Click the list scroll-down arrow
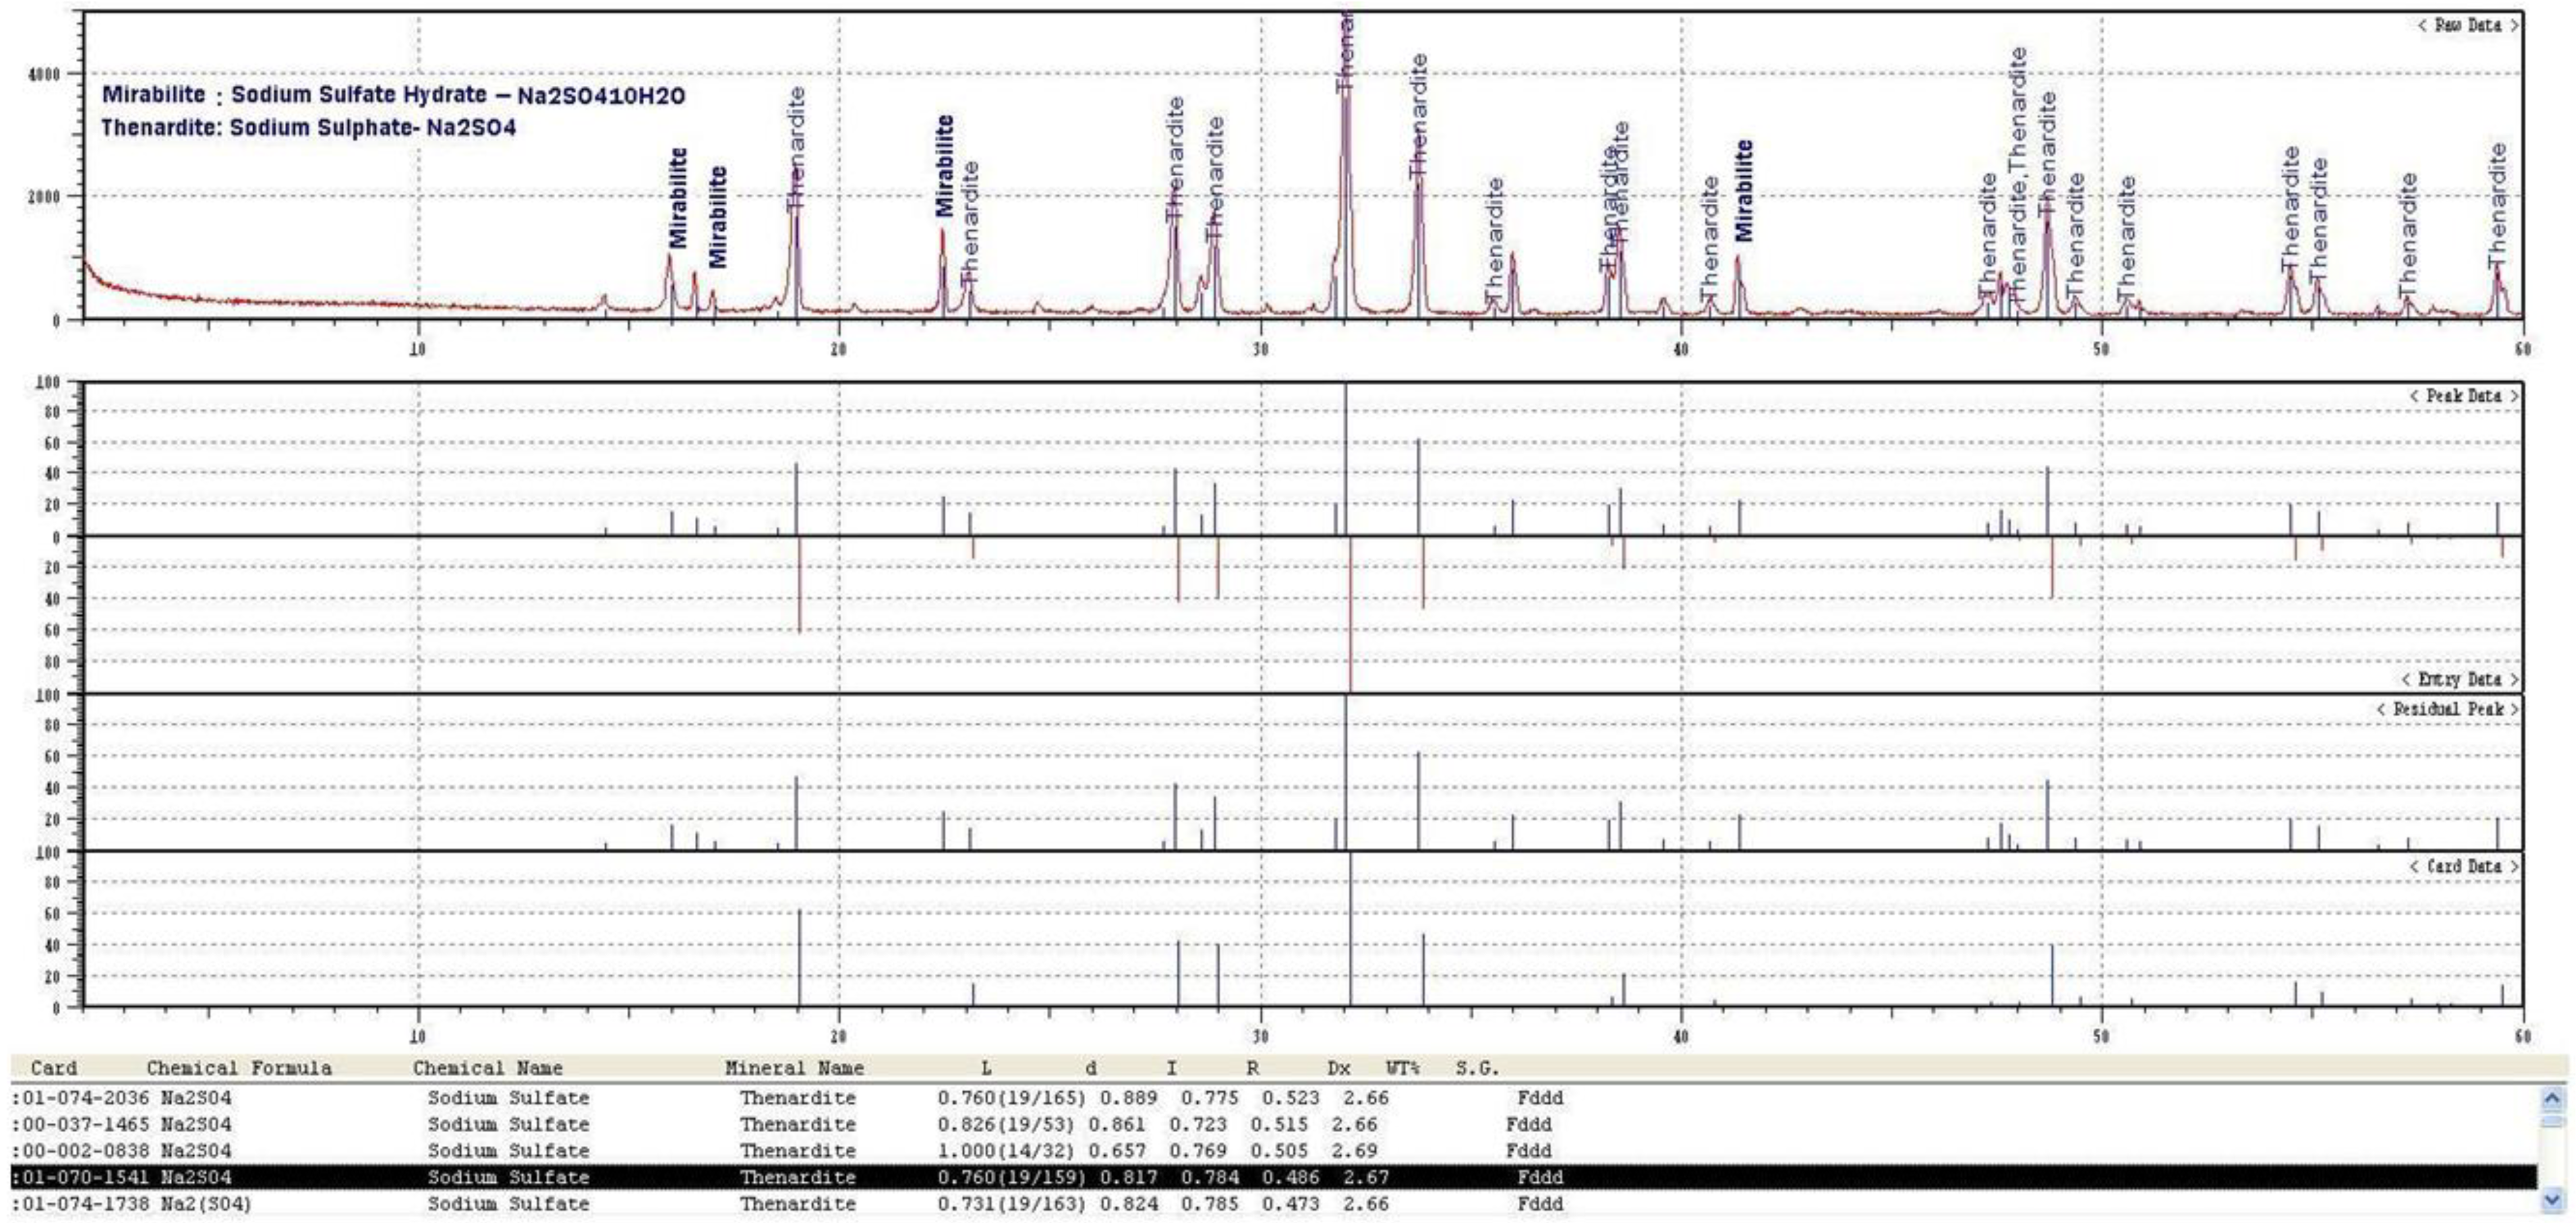The image size is (2576, 1223). tap(2552, 1199)
